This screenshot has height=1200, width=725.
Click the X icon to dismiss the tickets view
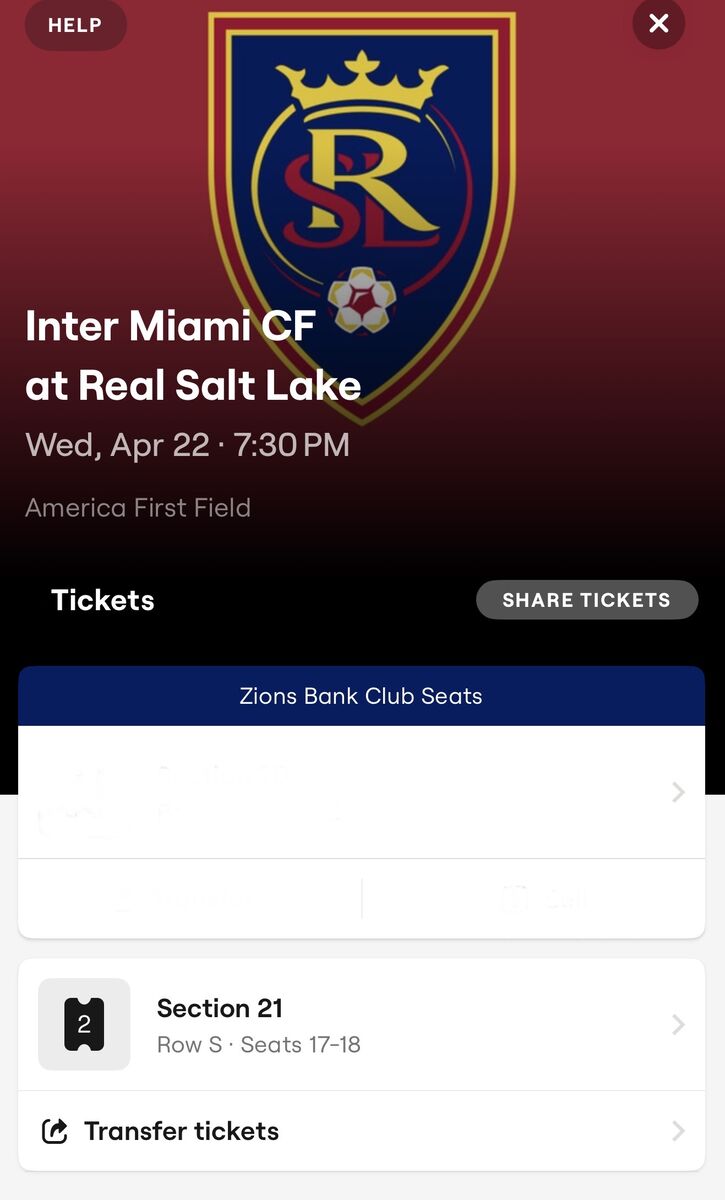tap(658, 24)
